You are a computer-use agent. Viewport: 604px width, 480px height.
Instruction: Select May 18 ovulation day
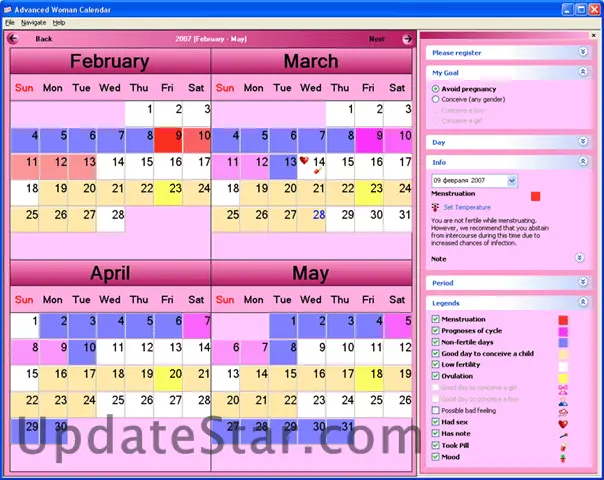[x=369, y=378]
